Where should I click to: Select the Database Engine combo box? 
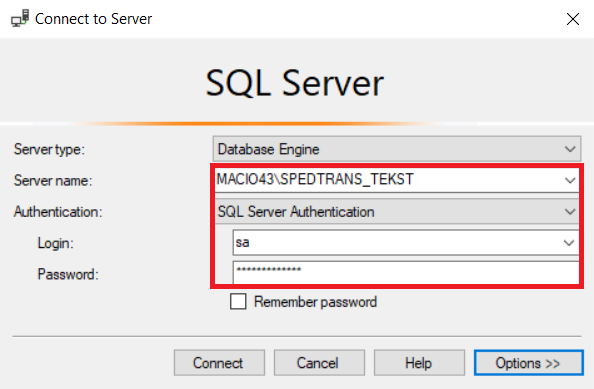pyautogui.click(x=397, y=149)
